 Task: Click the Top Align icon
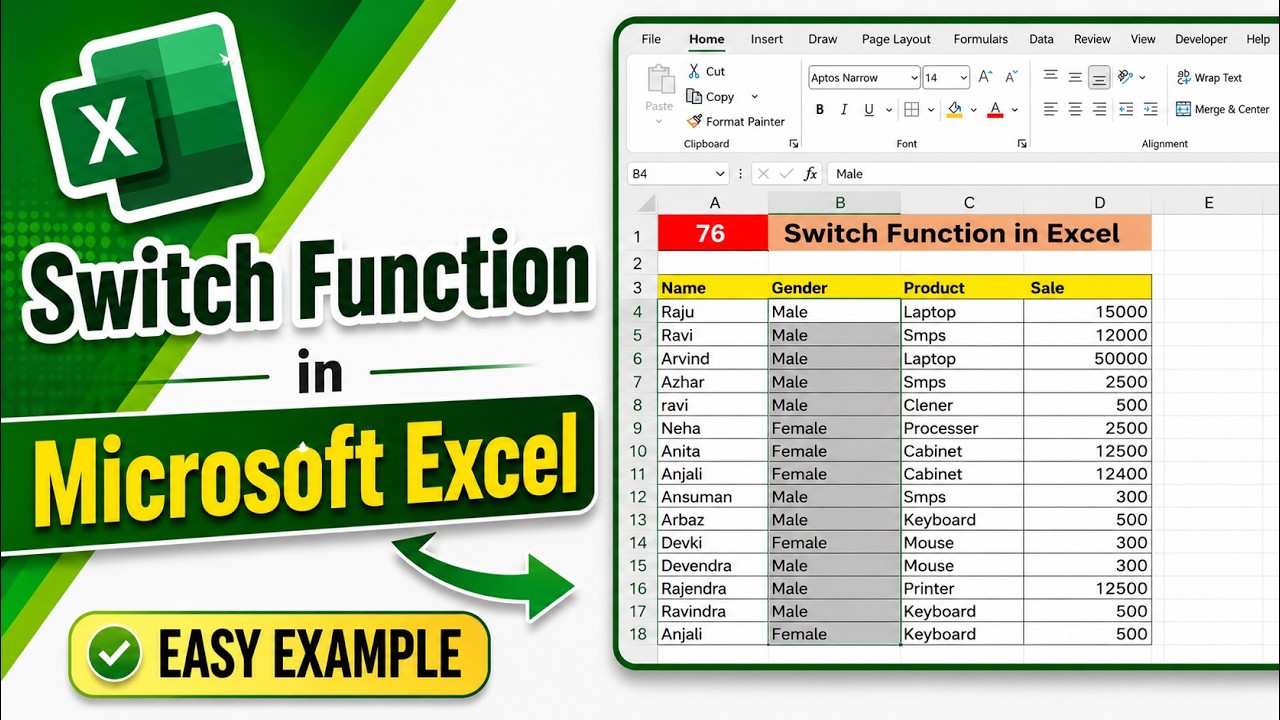pyautogui.click(x=1050, y=76)
